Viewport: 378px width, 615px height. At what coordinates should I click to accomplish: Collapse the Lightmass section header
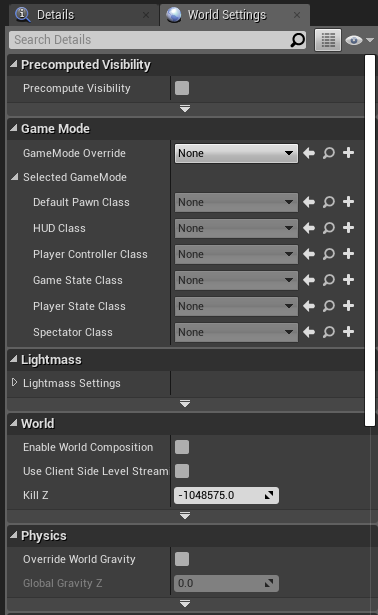click(x=13, y=359)
